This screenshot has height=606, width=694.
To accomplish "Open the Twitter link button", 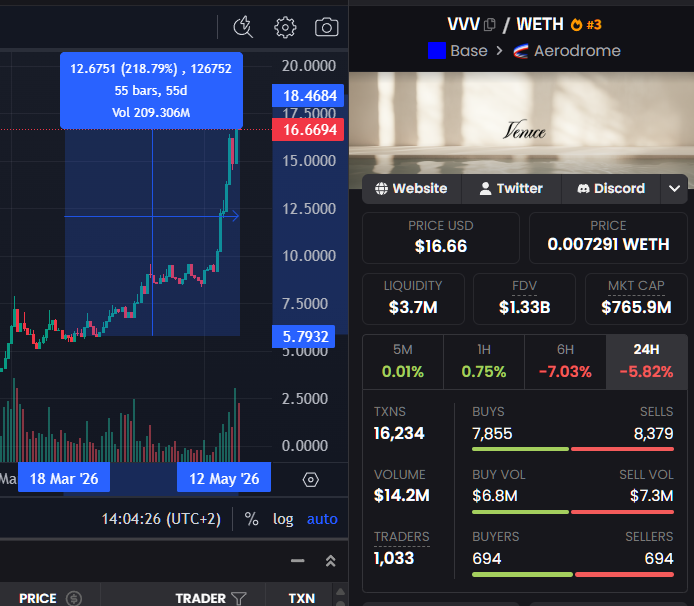I will tap(511, 189).
